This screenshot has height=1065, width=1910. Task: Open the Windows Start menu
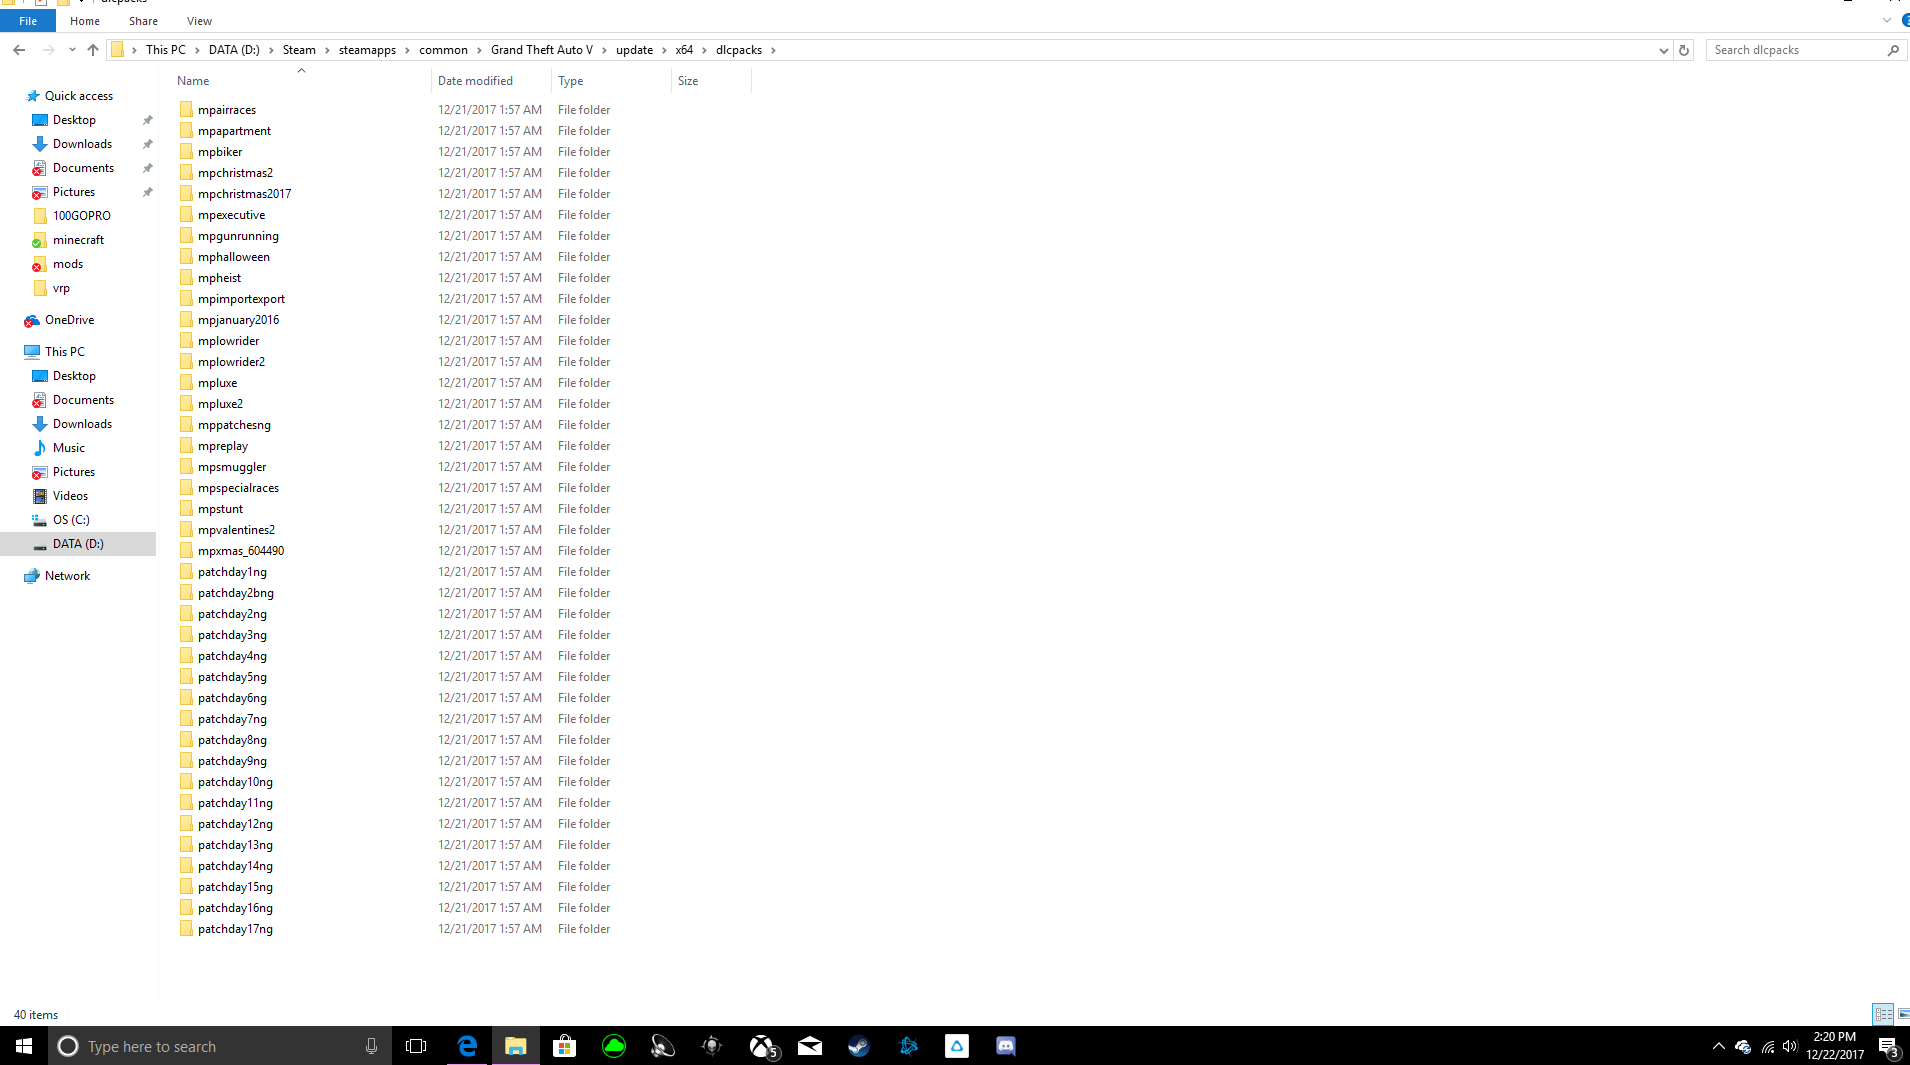point(24,1046)
